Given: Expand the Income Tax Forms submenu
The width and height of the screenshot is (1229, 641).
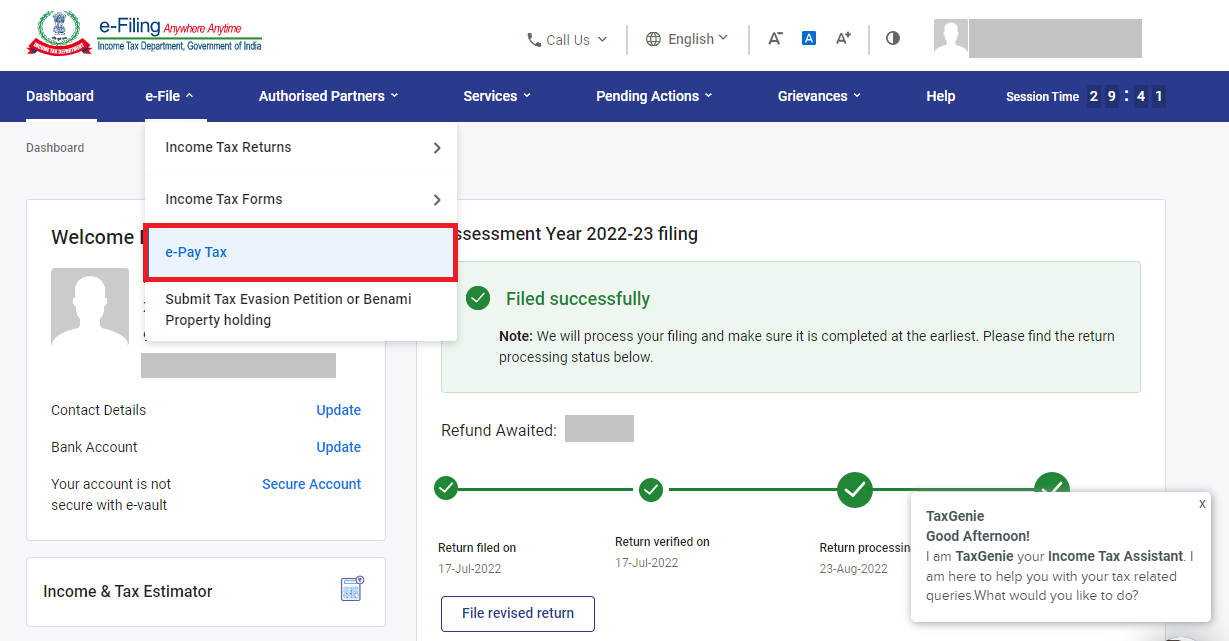Looking at the screenshot, I should coord(223,199).
